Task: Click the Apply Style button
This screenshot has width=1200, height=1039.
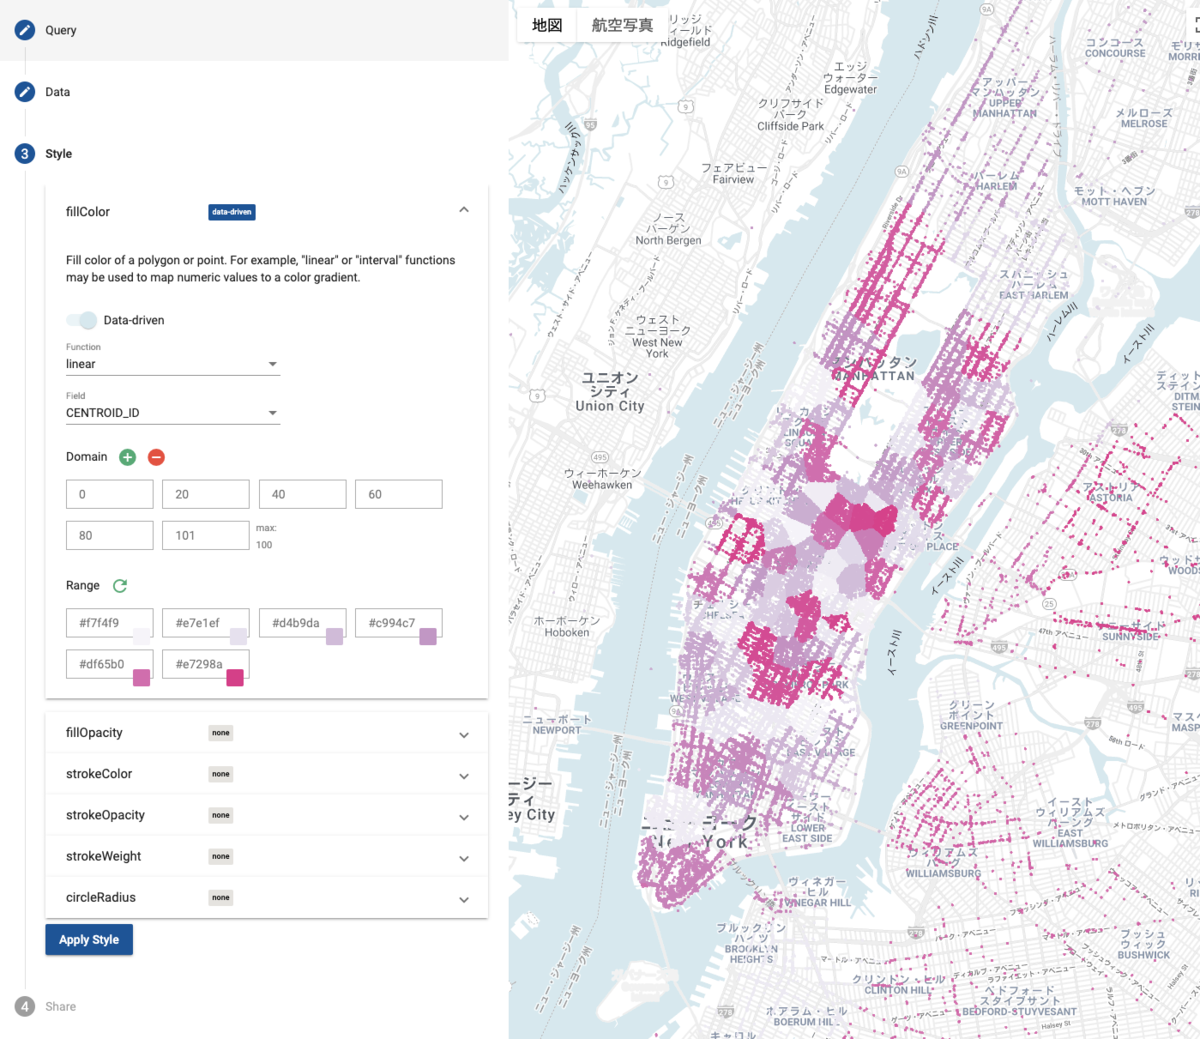Action: [89, 939]
